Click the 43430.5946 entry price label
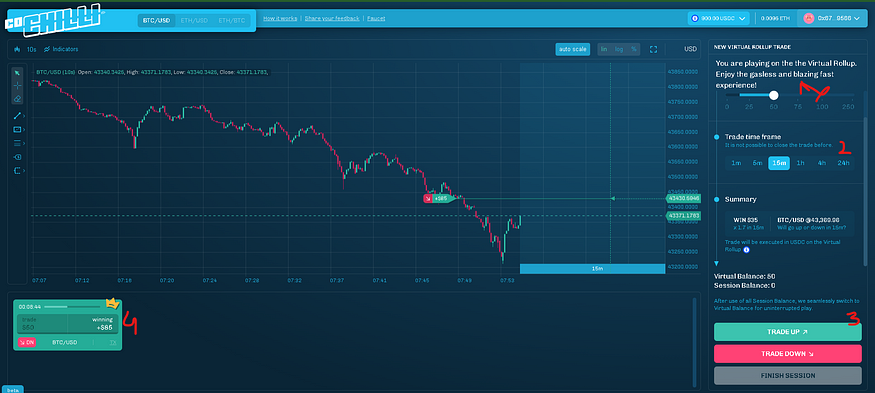This screenshot has height=393, width=875. coord(683,198)
